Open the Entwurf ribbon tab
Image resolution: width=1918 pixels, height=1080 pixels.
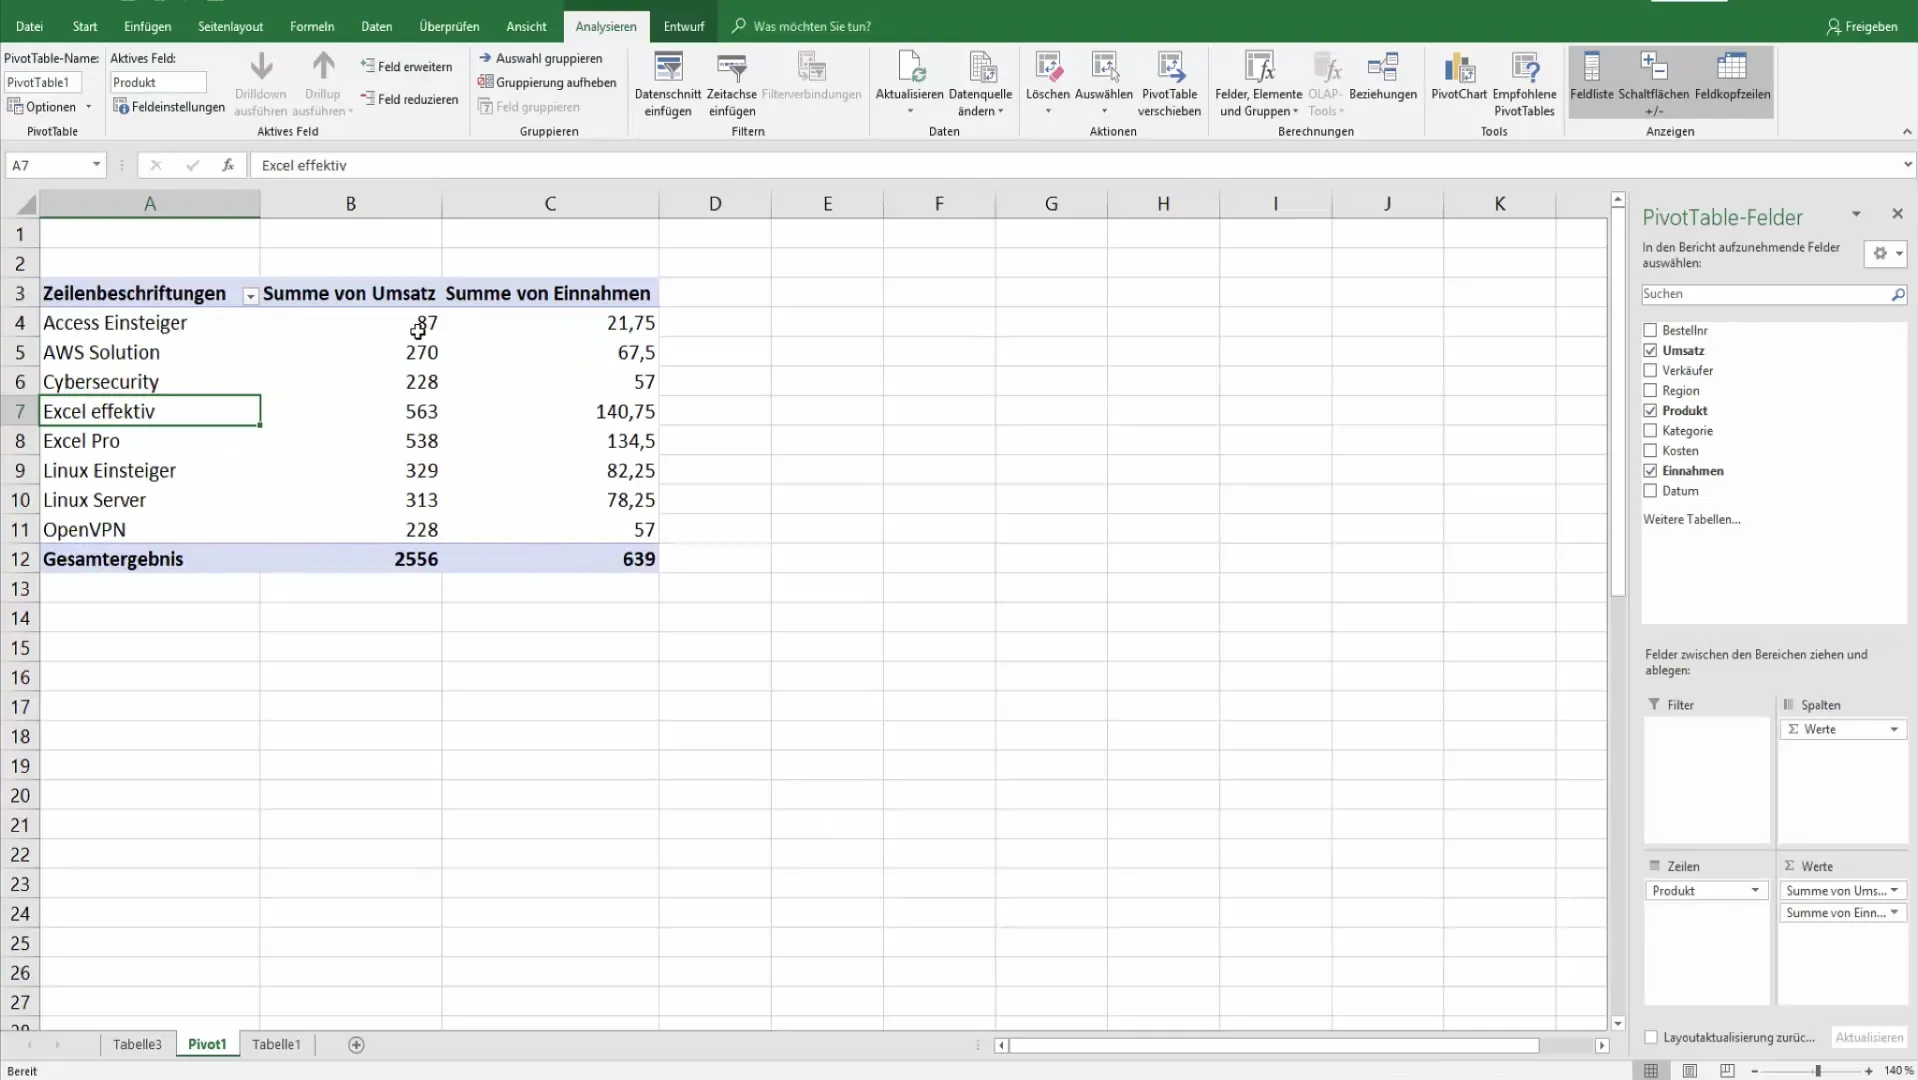pos(684,26)
